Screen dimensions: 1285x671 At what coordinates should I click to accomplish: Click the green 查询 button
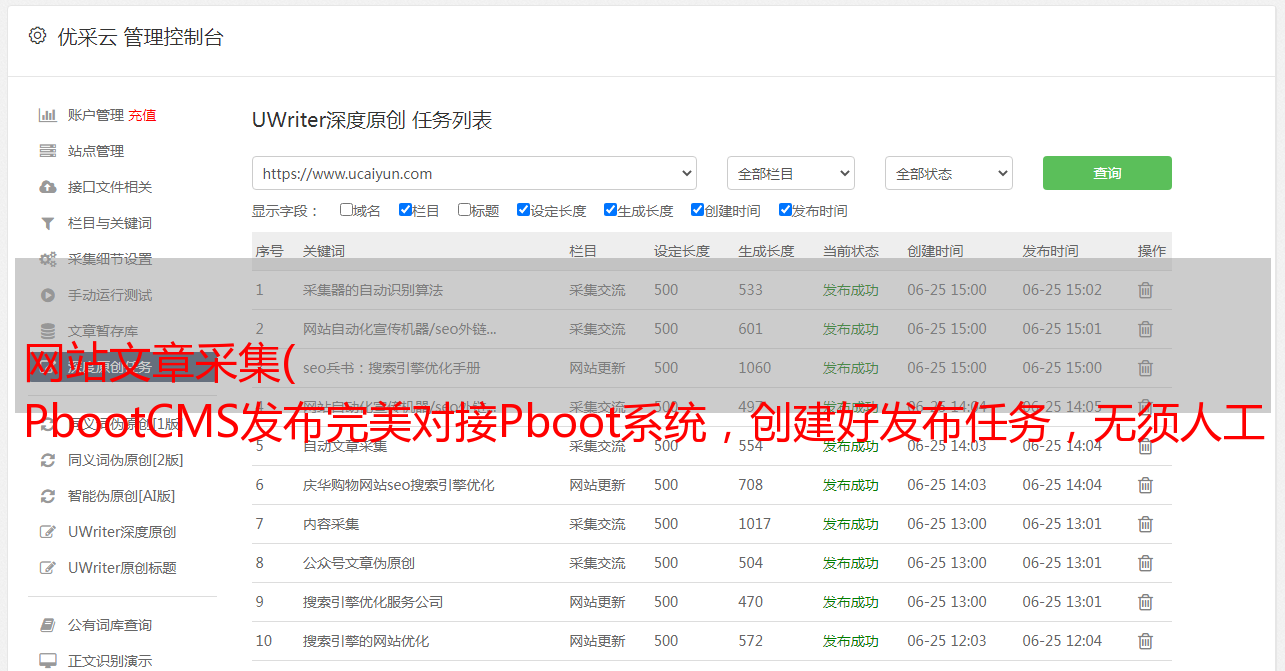pyautogui.click(x=1107, y=173)
